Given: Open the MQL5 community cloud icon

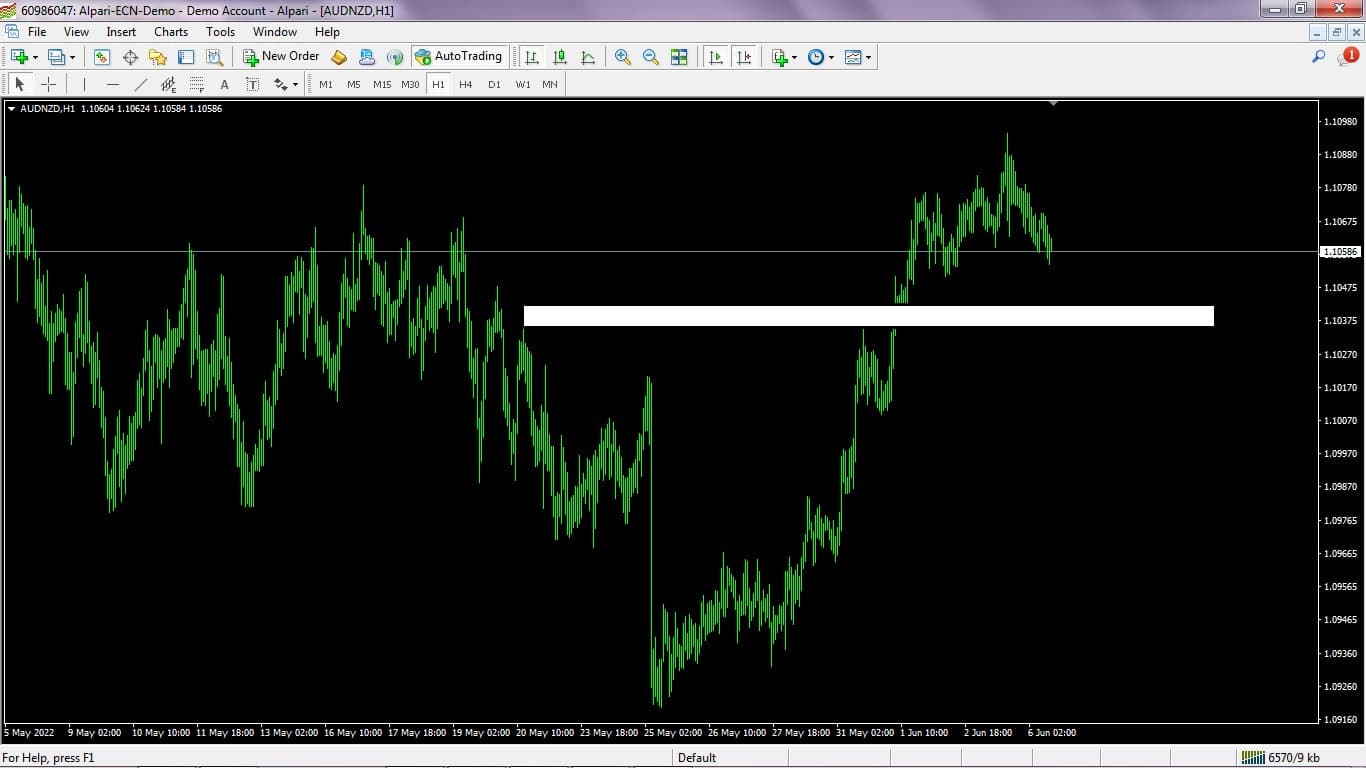Looking at the screenshot, I should [367, 57].
